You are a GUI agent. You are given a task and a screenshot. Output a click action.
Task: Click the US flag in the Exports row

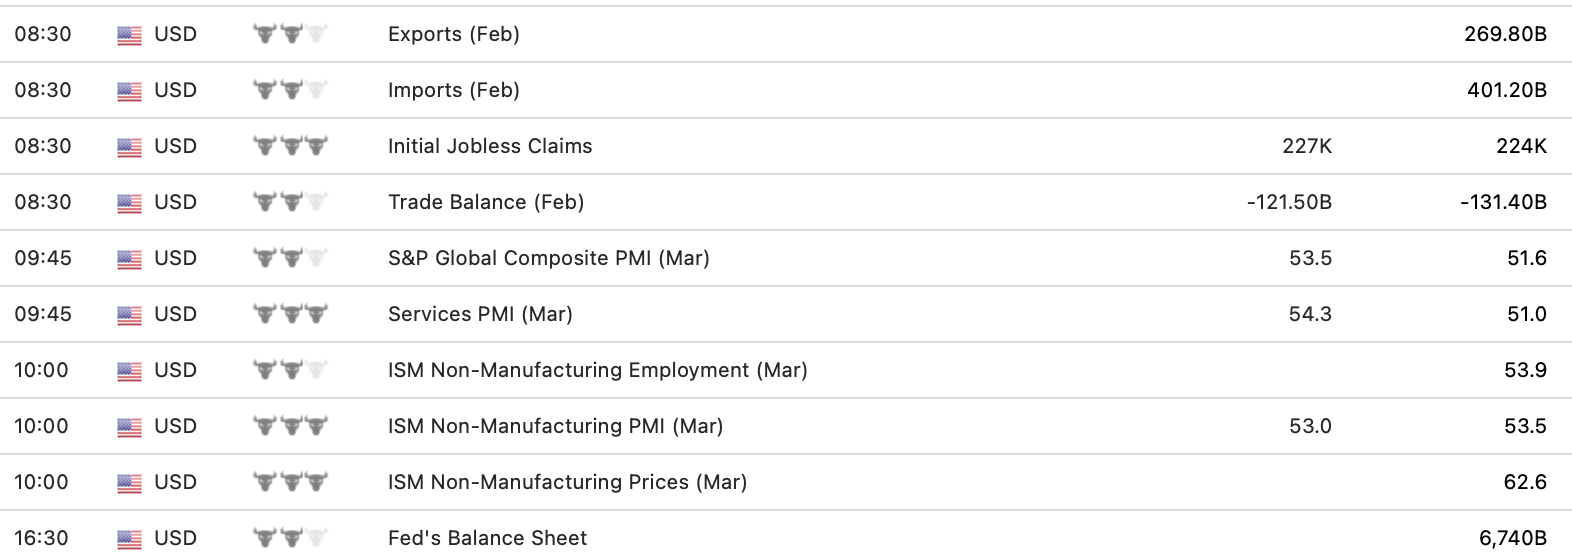(129, 35)
